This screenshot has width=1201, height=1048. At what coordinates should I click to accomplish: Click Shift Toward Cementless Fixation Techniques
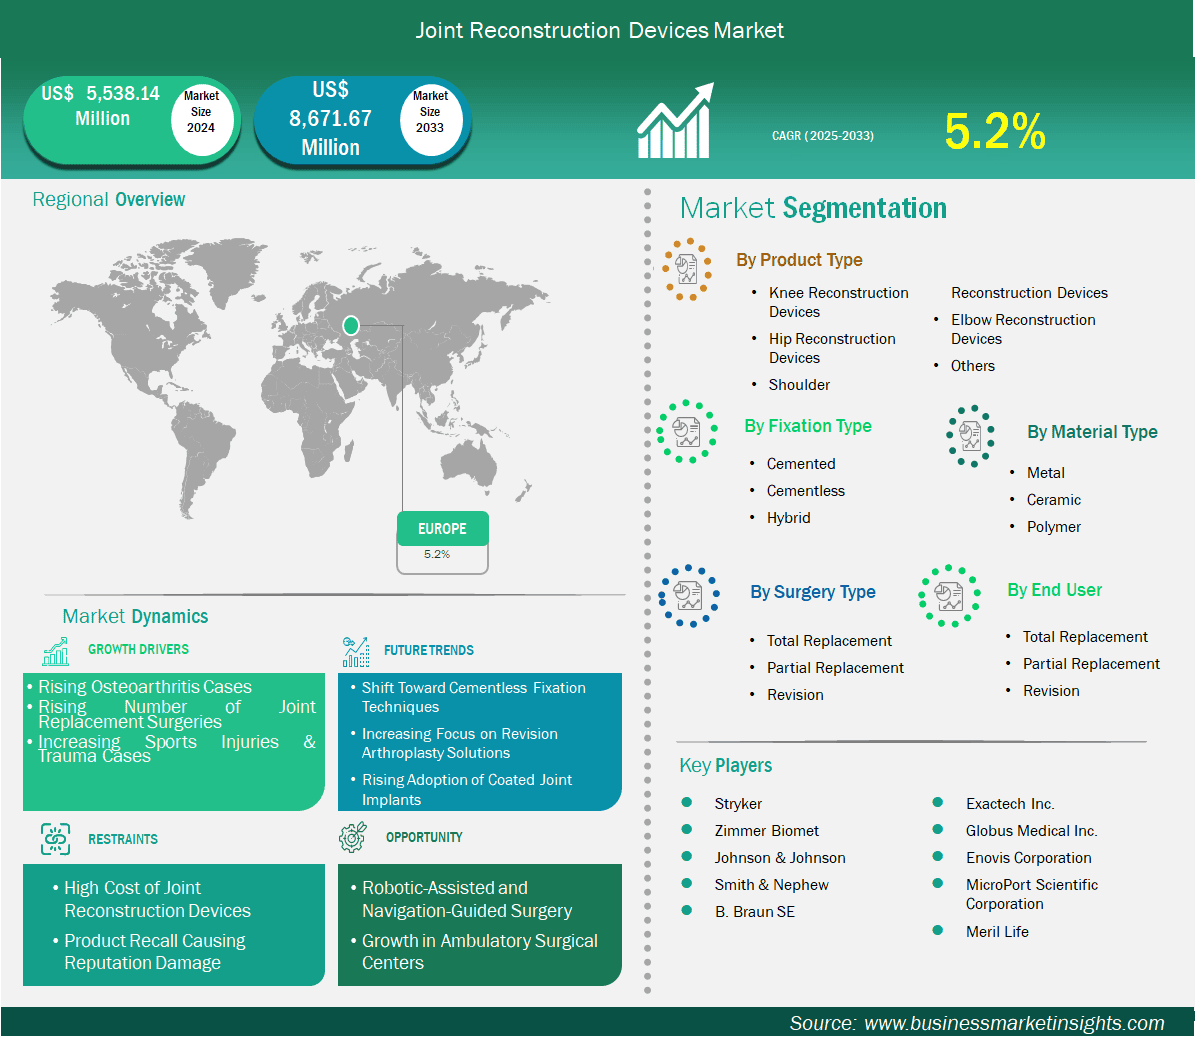[474, 697]
